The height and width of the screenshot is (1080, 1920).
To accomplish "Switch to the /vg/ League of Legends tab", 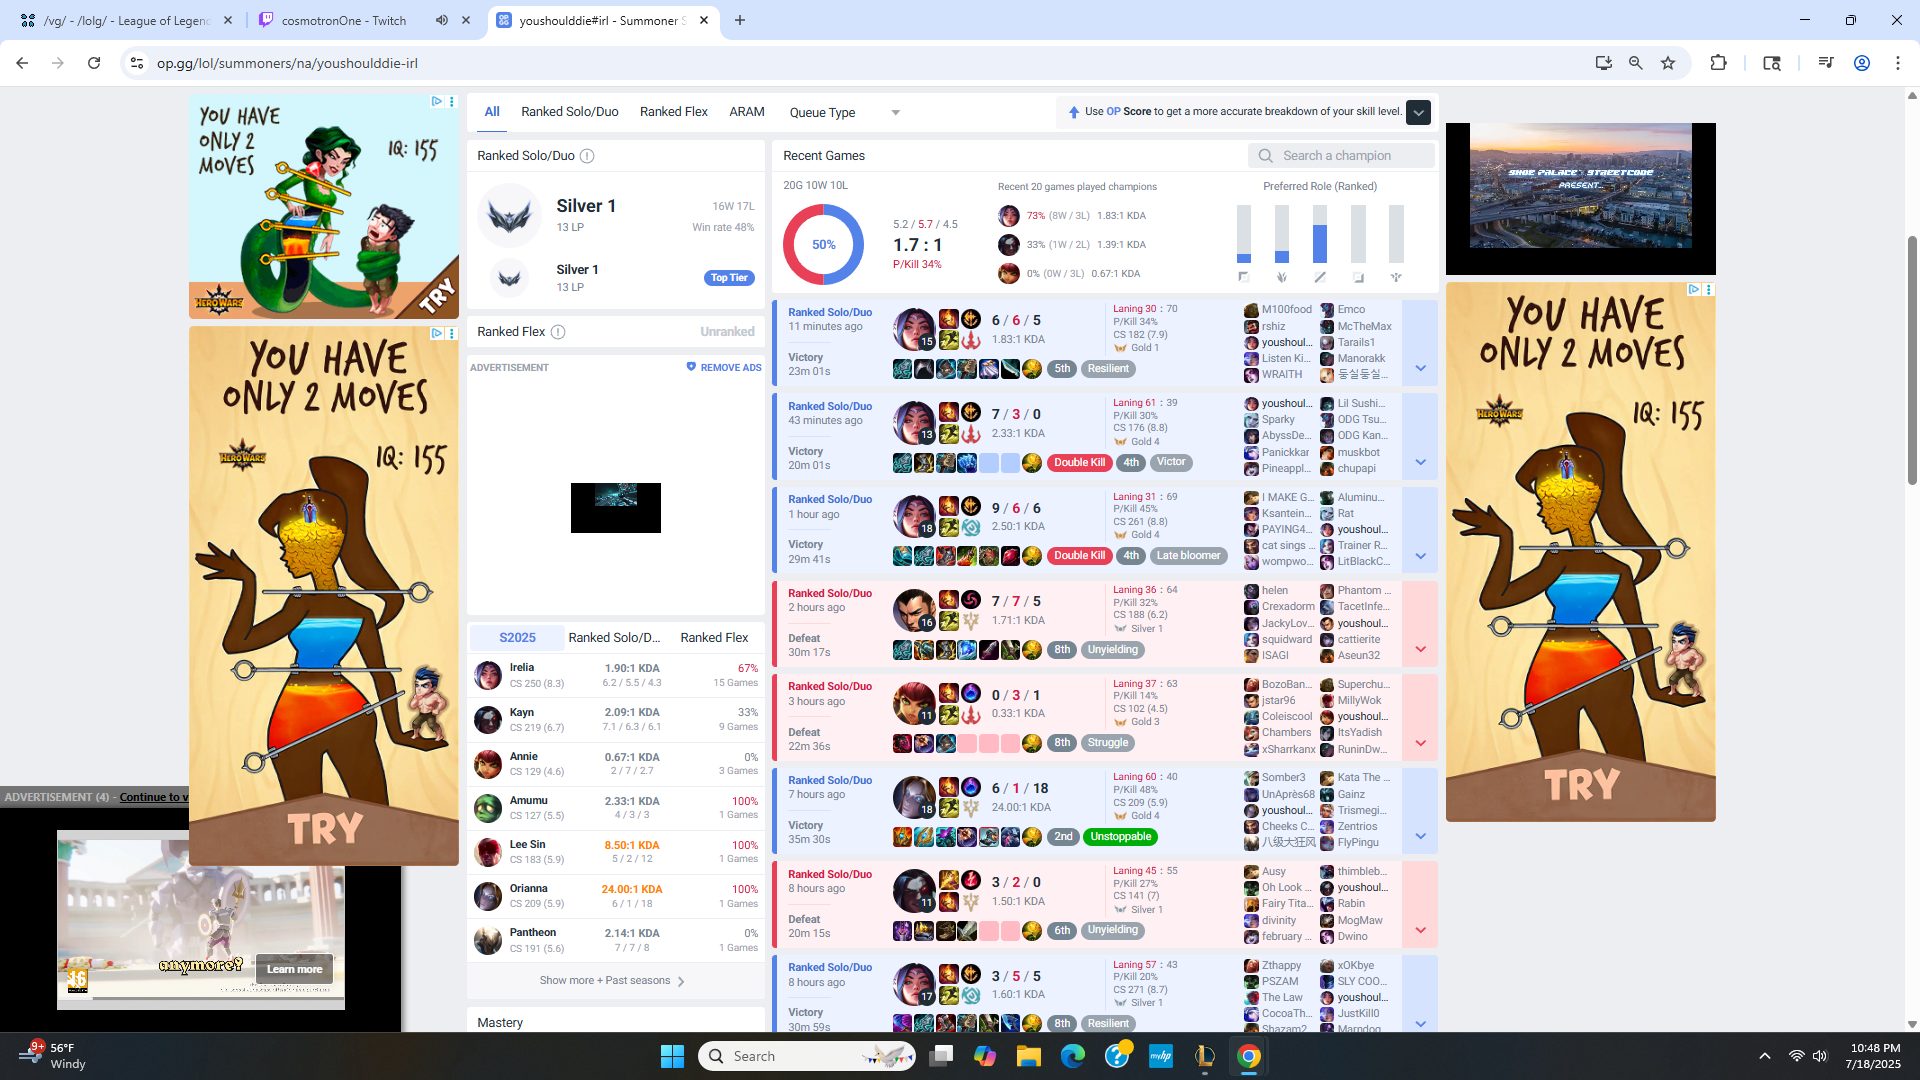I will (127, 20).
